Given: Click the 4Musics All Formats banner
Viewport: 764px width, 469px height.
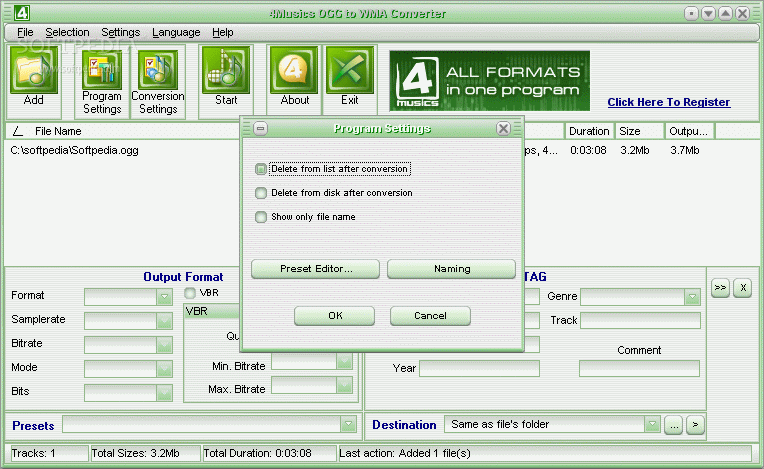Looking at the screenshot, I should [x=489, y=81].
